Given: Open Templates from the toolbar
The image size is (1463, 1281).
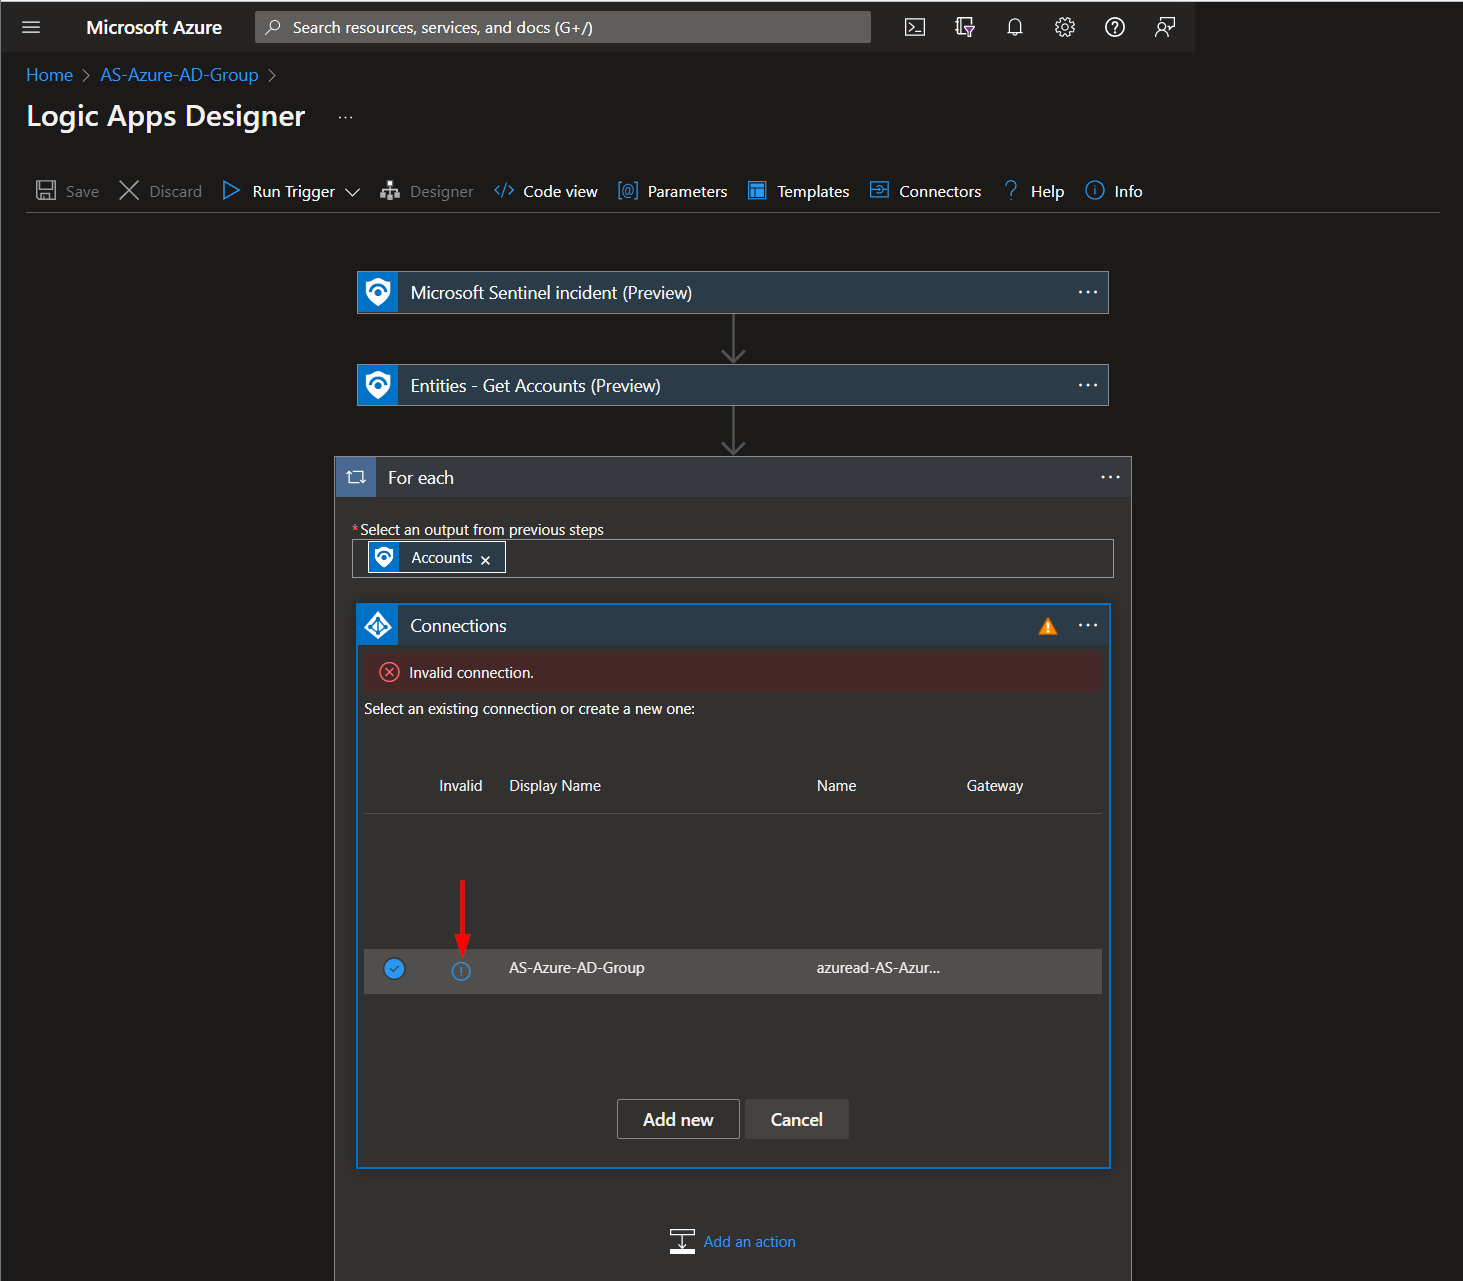Looking at the screenshot, I should (798, 191).
